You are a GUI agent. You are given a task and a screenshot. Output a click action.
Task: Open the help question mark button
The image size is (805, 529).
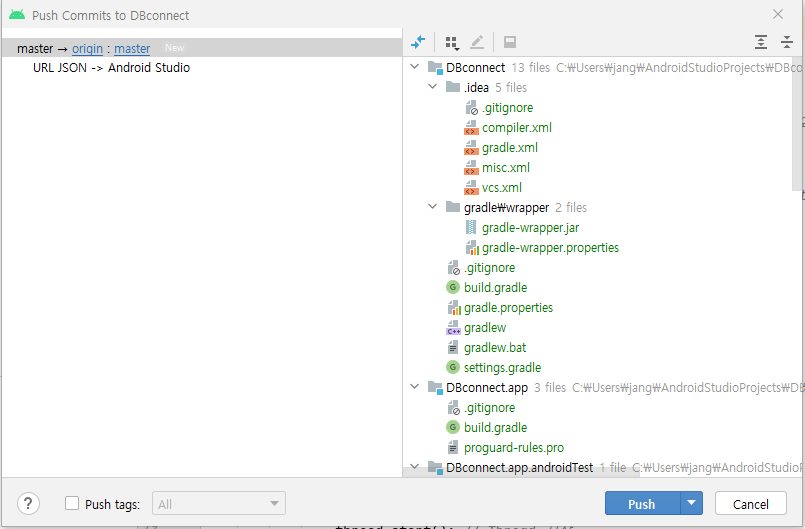tap(28, 504)
